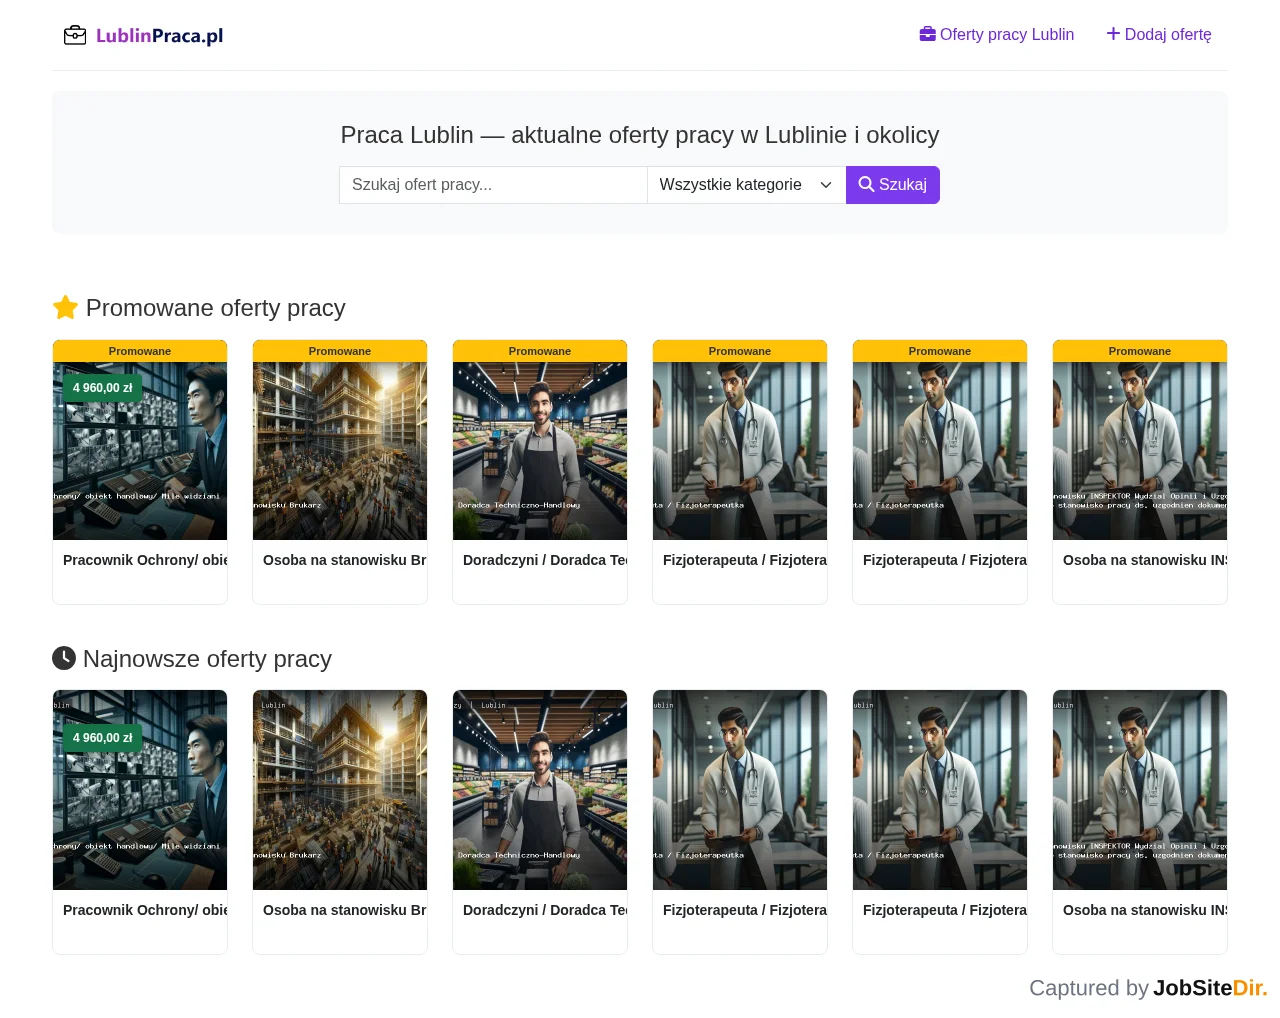This screenshot has width=1280, height=1018.
Task: Open first promoted Fizjoterapeuta offer thumbnail
Action: point(740,451)
